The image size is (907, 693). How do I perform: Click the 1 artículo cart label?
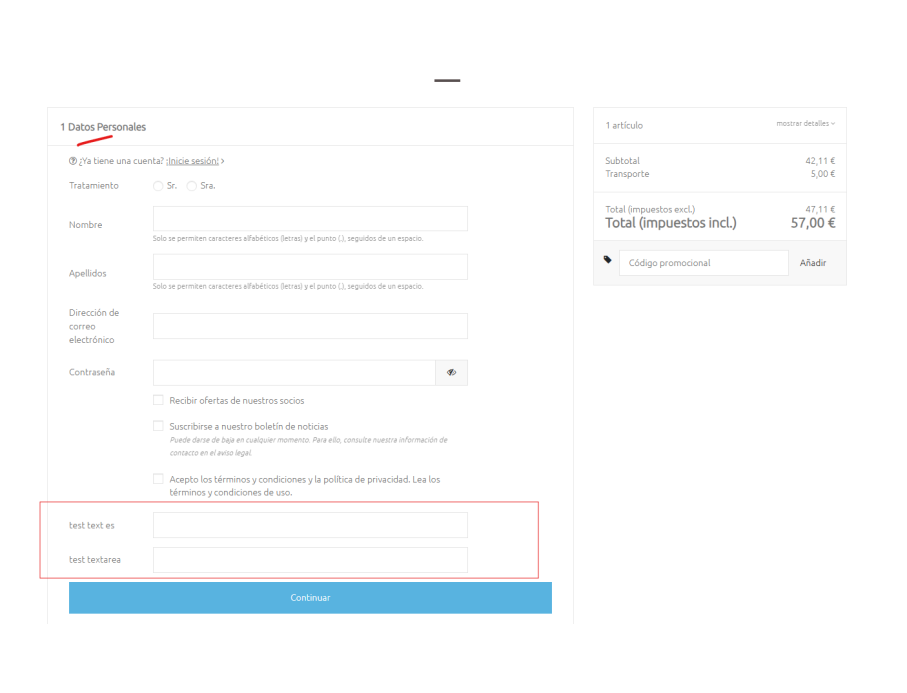tap(624, 125)
